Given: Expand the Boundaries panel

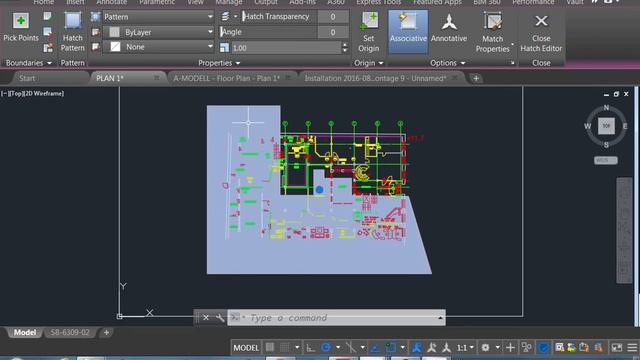Looking at the screenshot, I should 29,63.
